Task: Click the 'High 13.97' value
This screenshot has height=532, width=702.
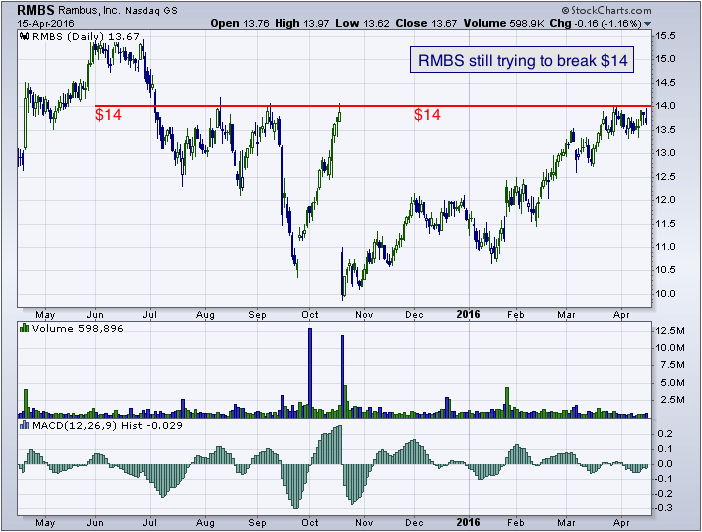Action: tap(302, 23)
